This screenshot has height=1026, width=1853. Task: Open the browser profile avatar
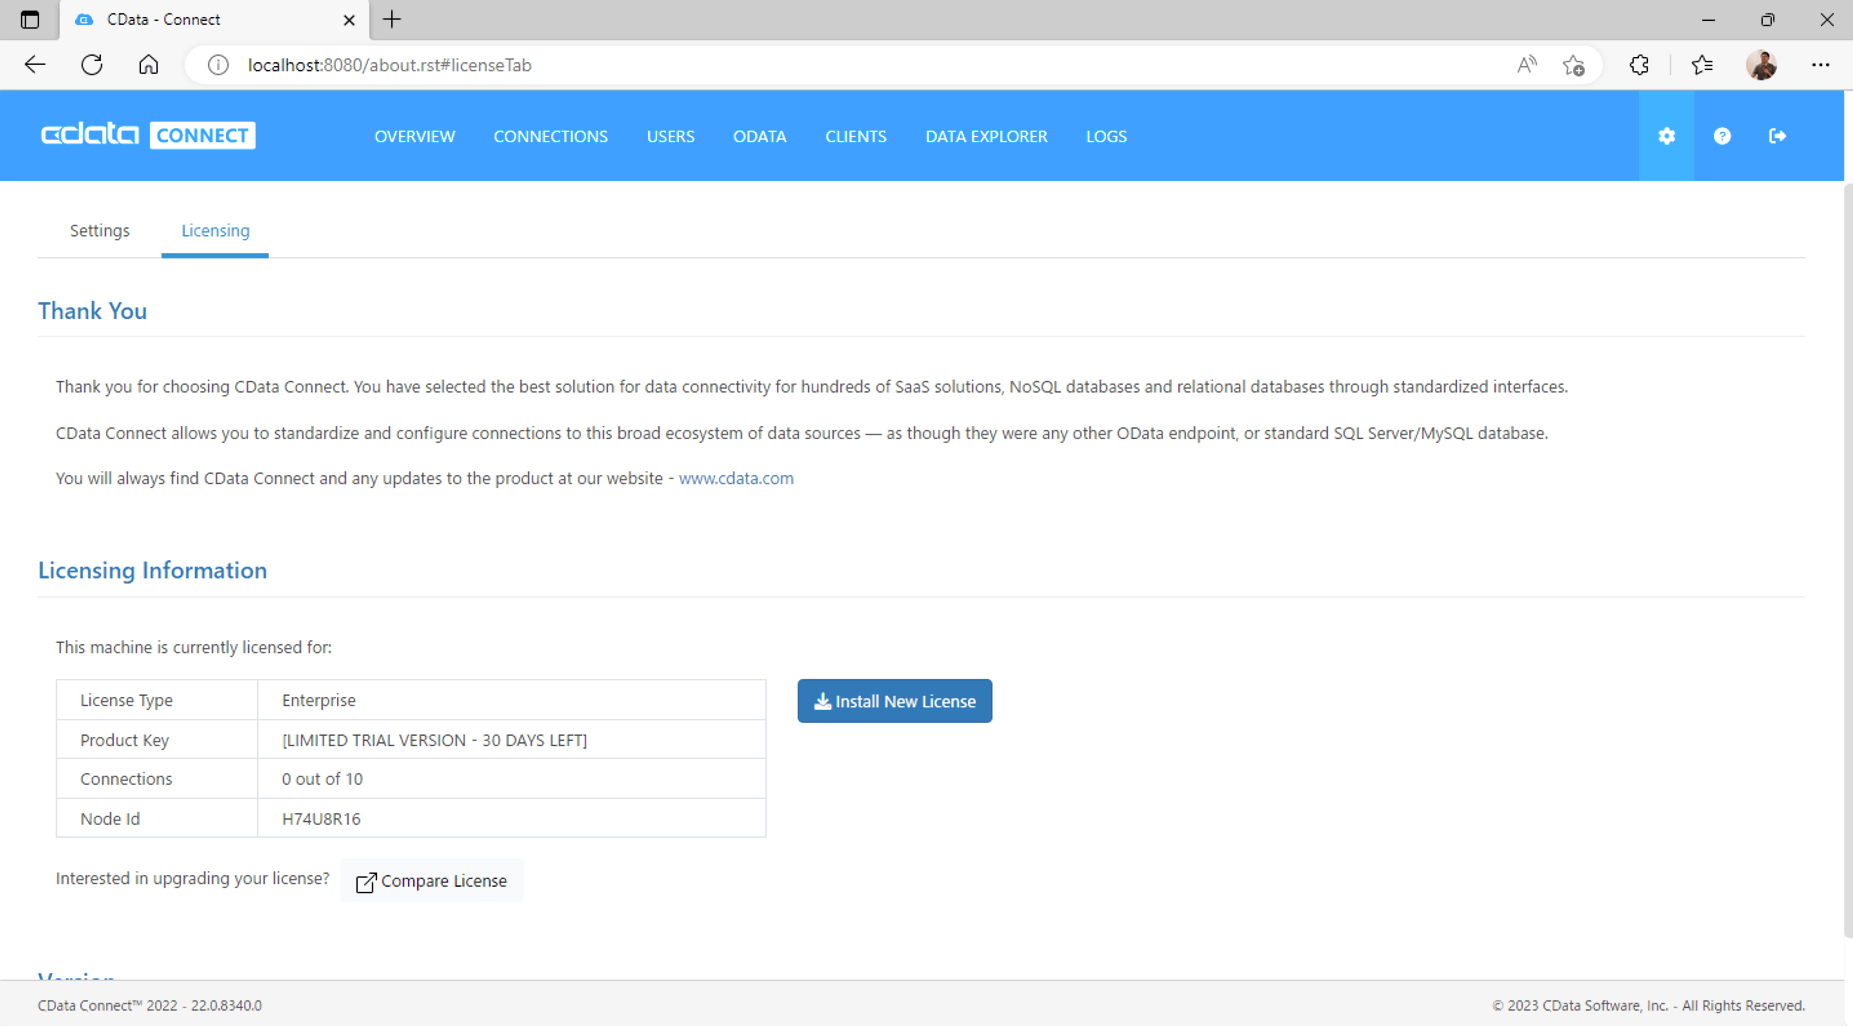pos(1762,65)
